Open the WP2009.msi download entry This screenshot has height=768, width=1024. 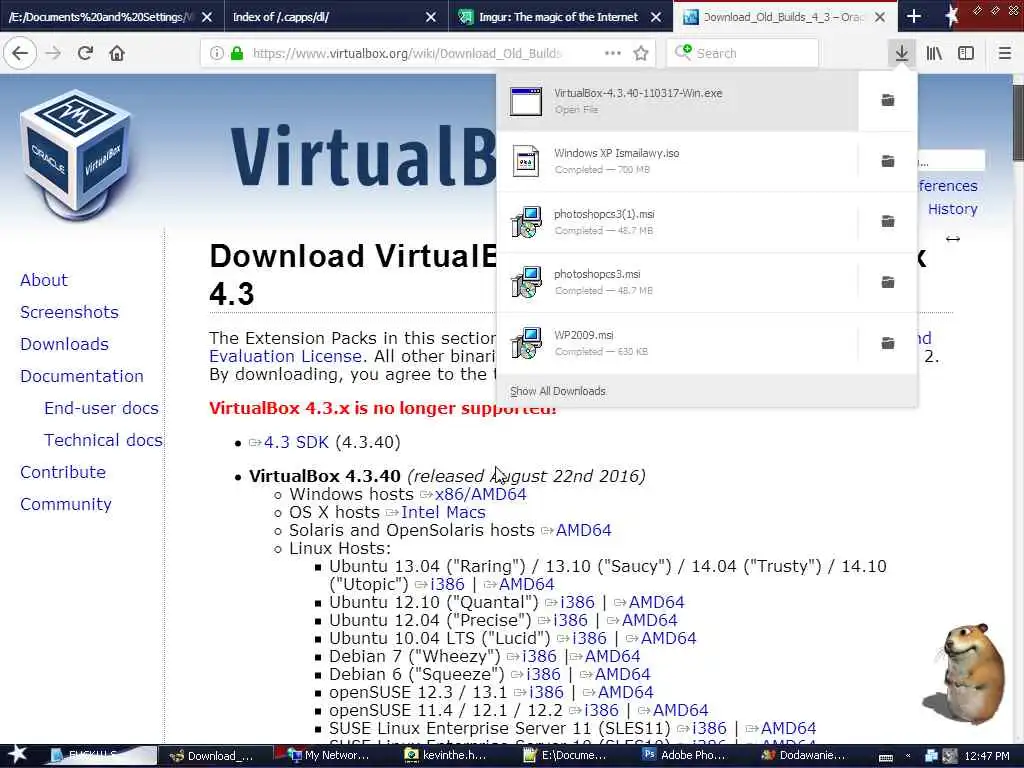[x=677, y=343]
